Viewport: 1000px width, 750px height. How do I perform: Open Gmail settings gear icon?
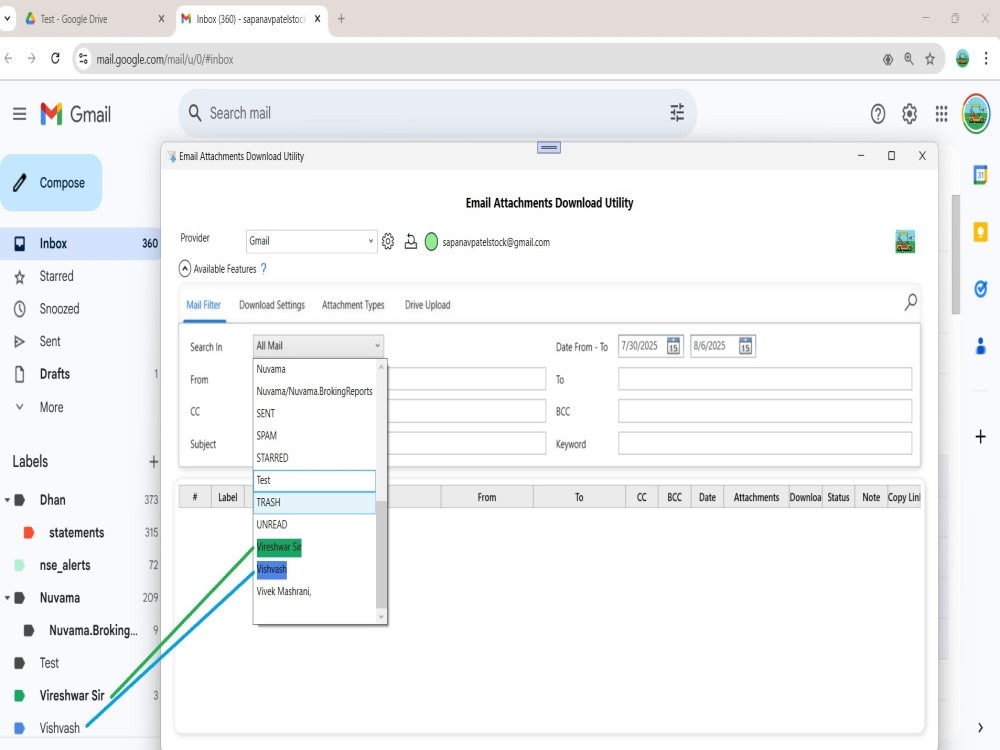point(909,114)
